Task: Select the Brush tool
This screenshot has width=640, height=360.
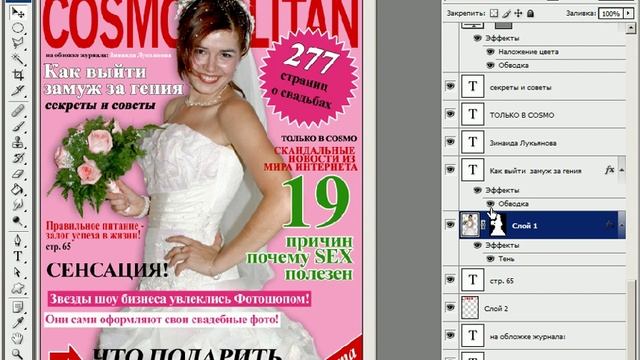Action: [x=18, y=127]
